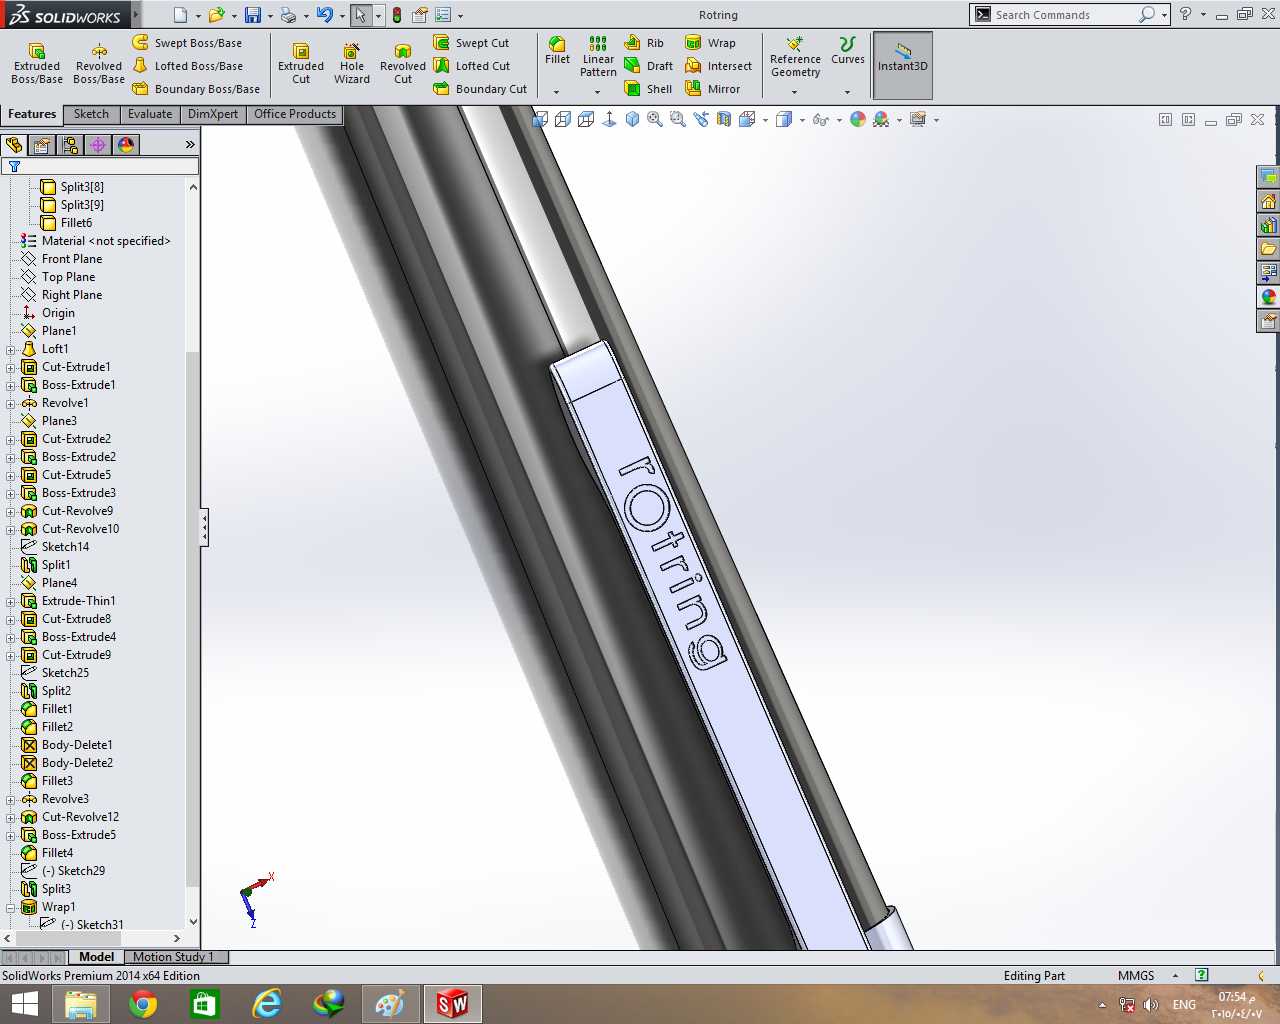Toggle the Instant3D button
The height and width of the screenshot is (1024, 1280).
903,65
